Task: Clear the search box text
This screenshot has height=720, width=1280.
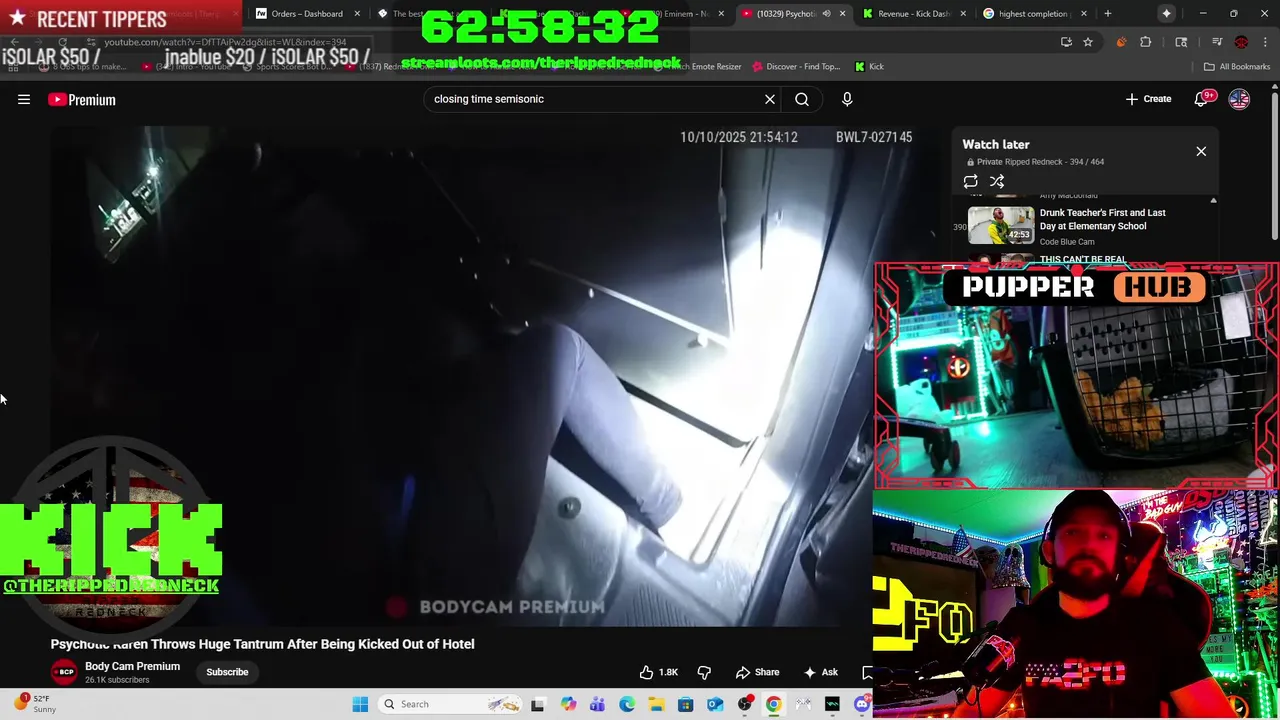Action: point(770,99)
